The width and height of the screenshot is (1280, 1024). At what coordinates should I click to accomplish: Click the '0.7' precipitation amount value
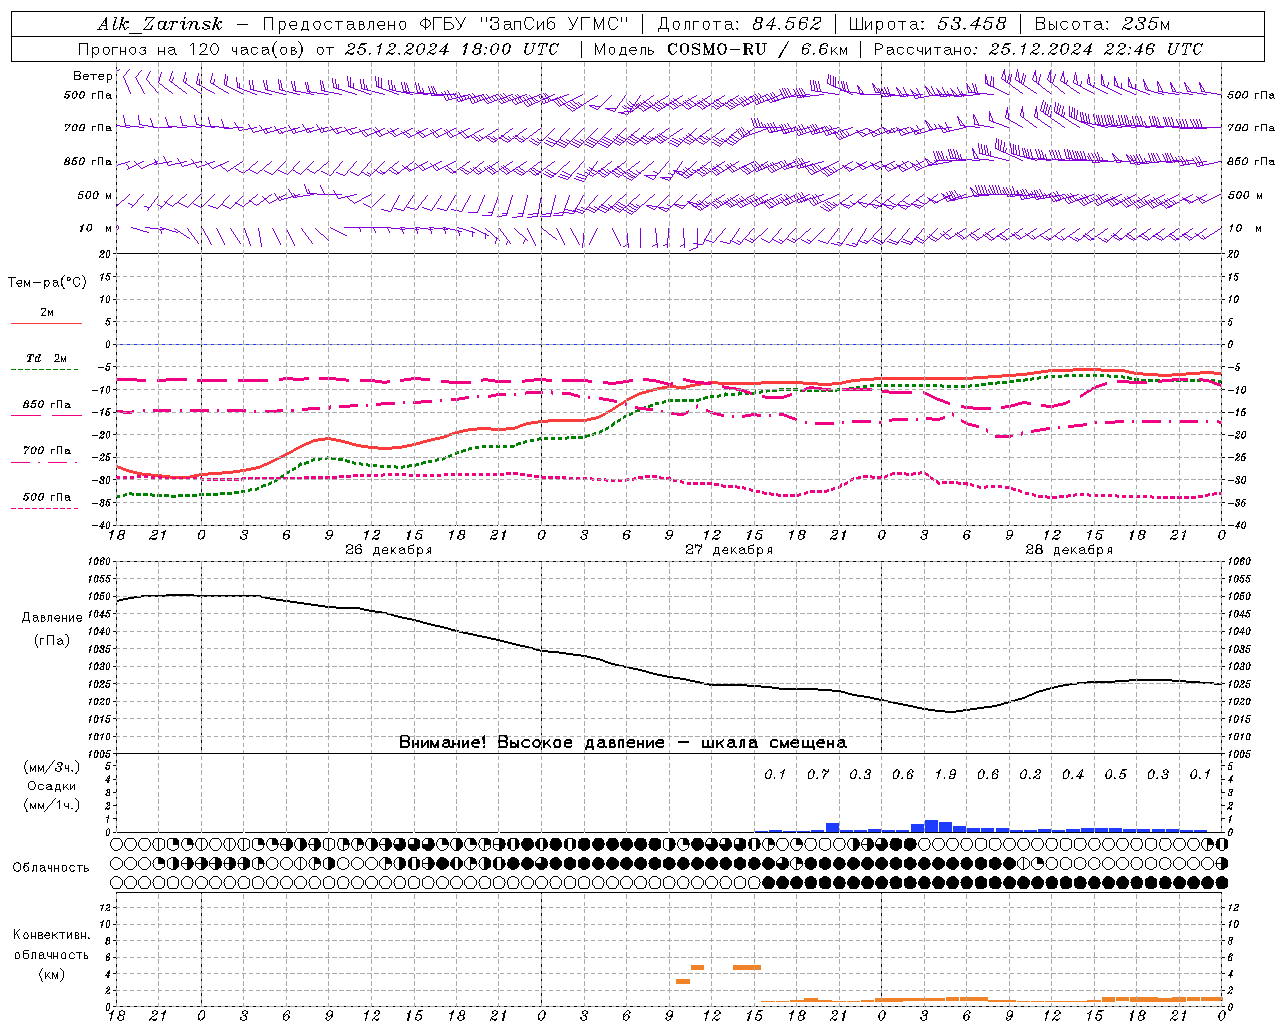pyautogui.click(x=818, y=775)
